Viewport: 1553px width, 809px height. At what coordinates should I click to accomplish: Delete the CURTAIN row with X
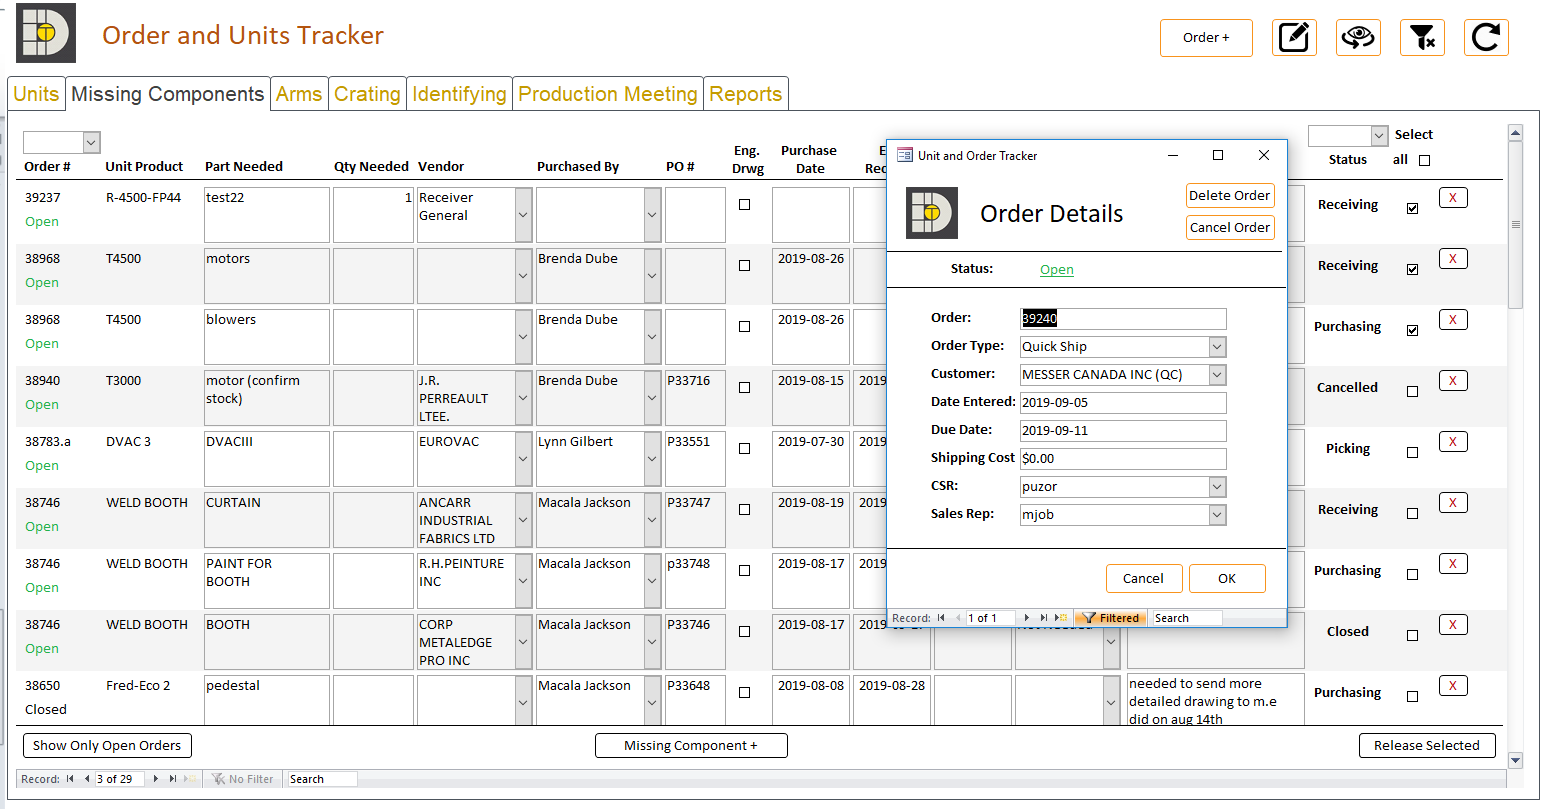(1453, 503)
